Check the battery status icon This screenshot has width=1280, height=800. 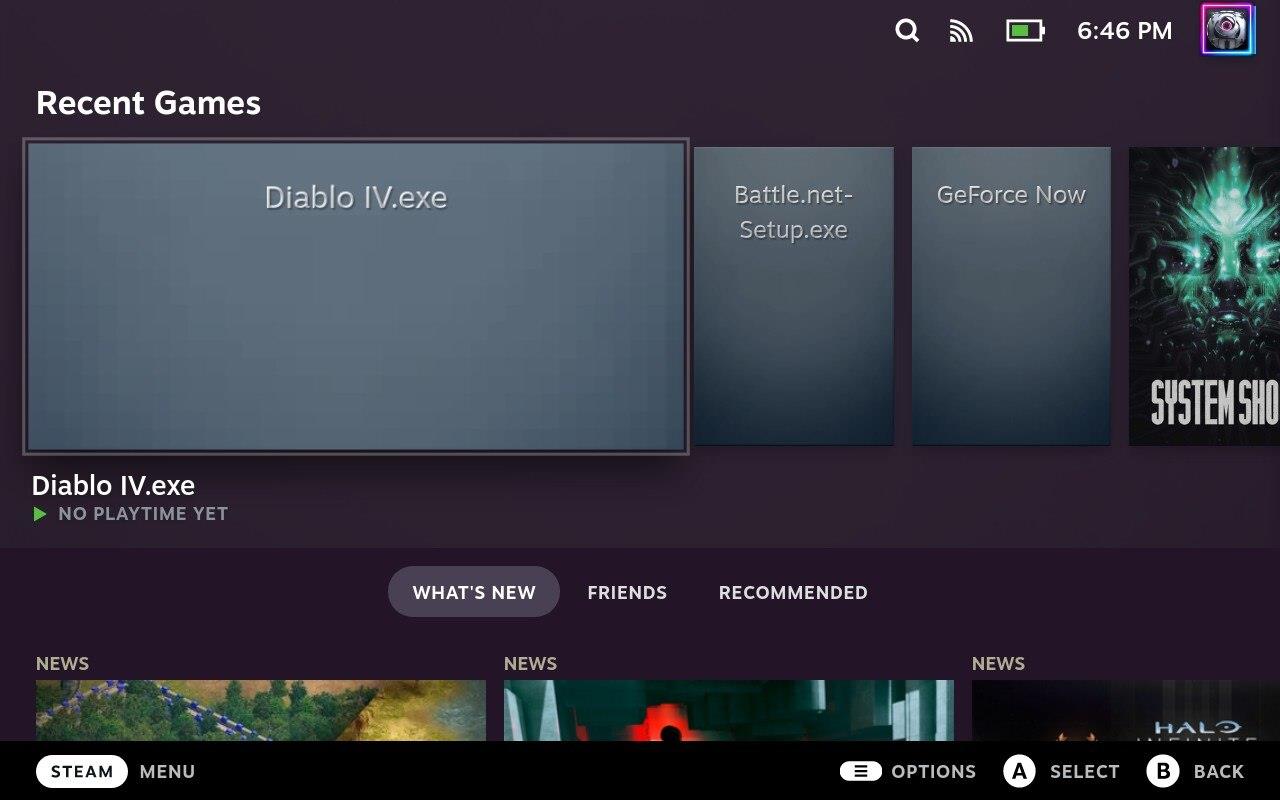point(1024,31)
